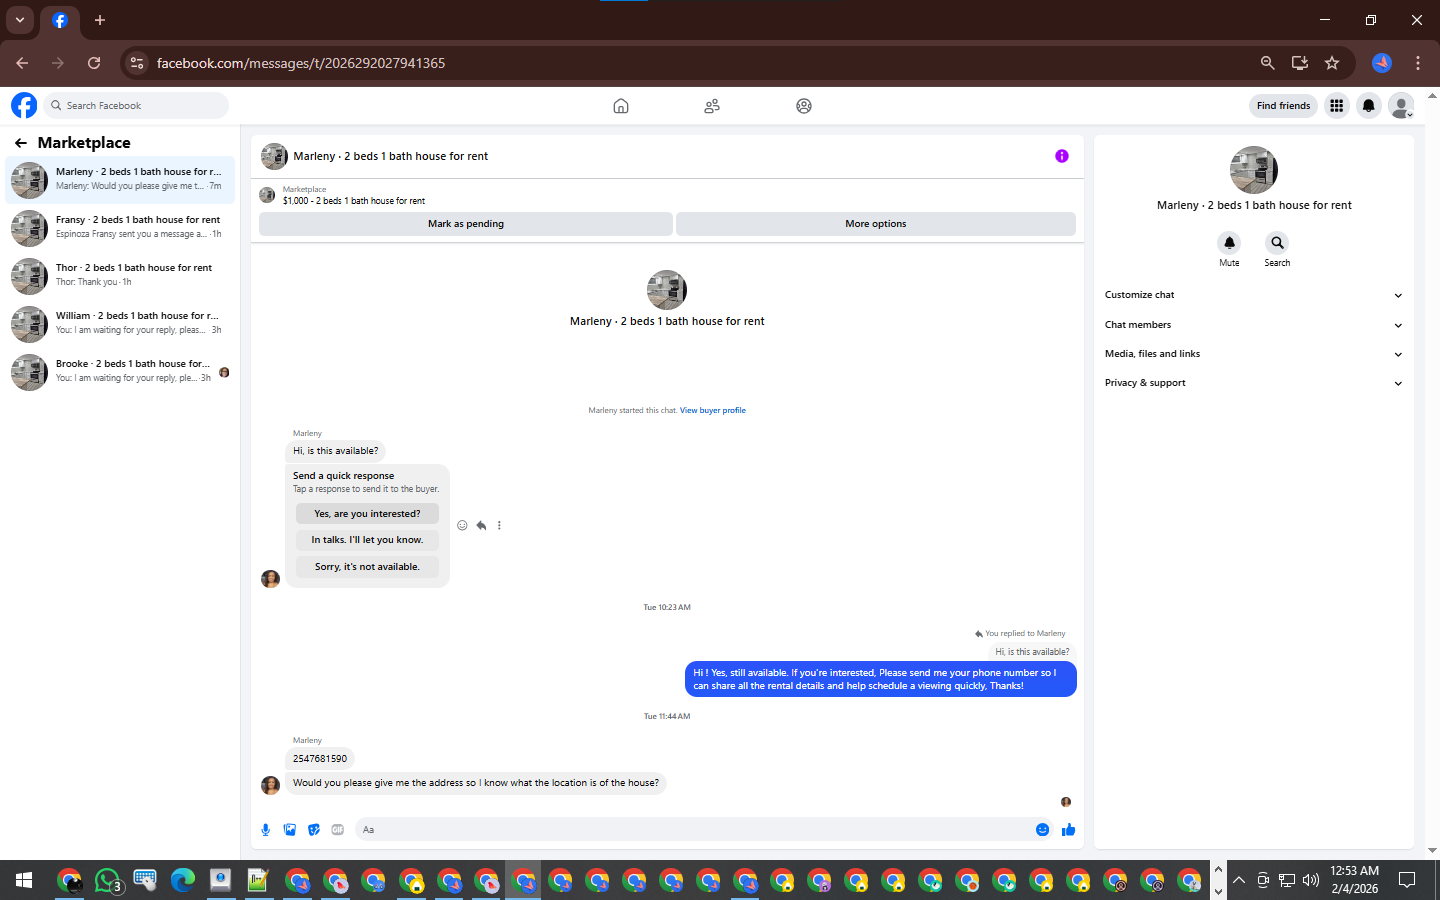React to message with smiley icon
This screenshot has width=1440, height=900.
462,525
